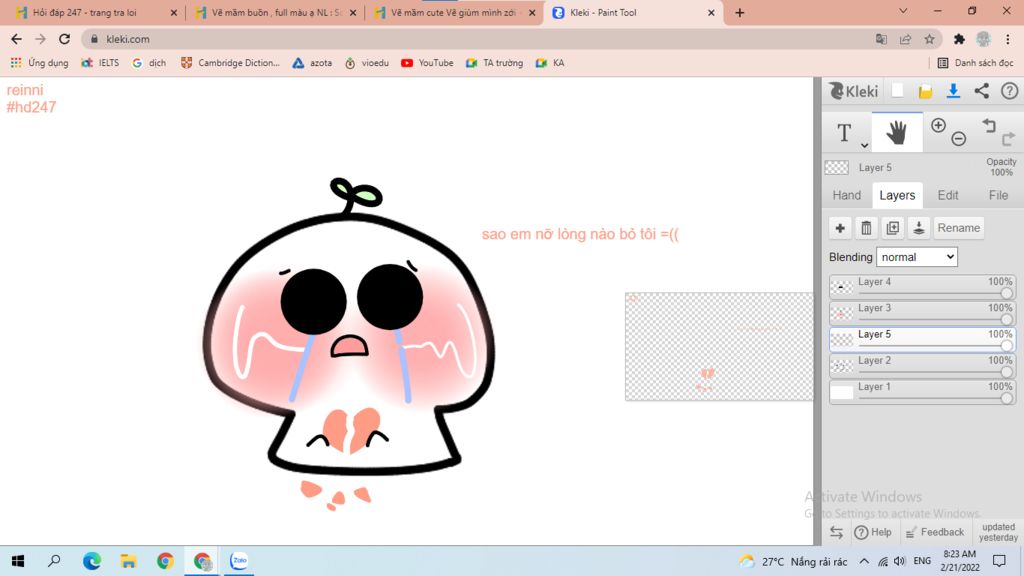
Task: Click Layer 5 opacity slider handle
Action: click(x=1006, y=346)
